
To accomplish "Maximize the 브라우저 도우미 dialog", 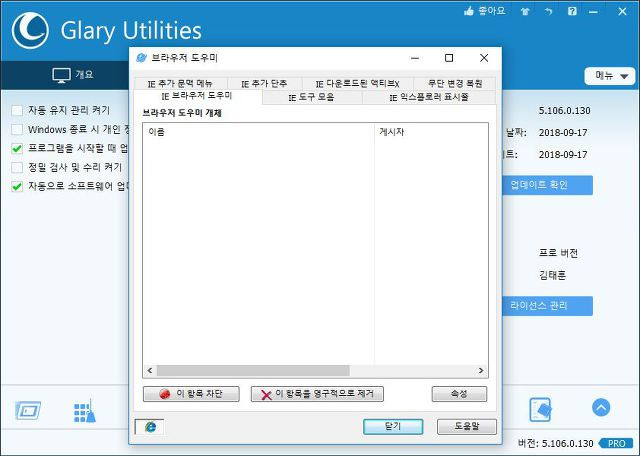I will coord(449,58).
